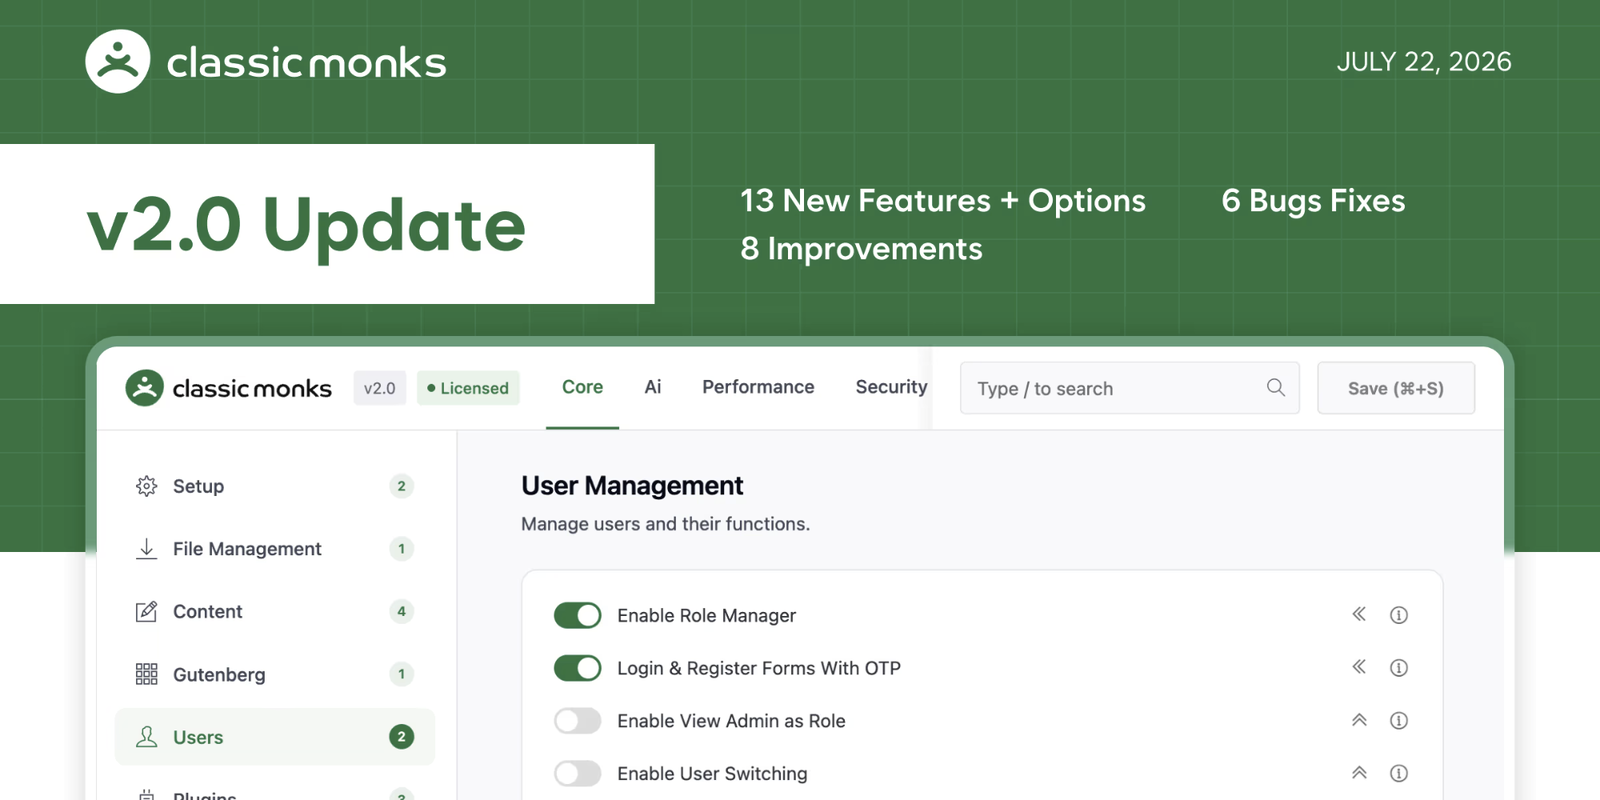
Task: Disable the Enable Role Manager toggle
Action: (578, 615)
